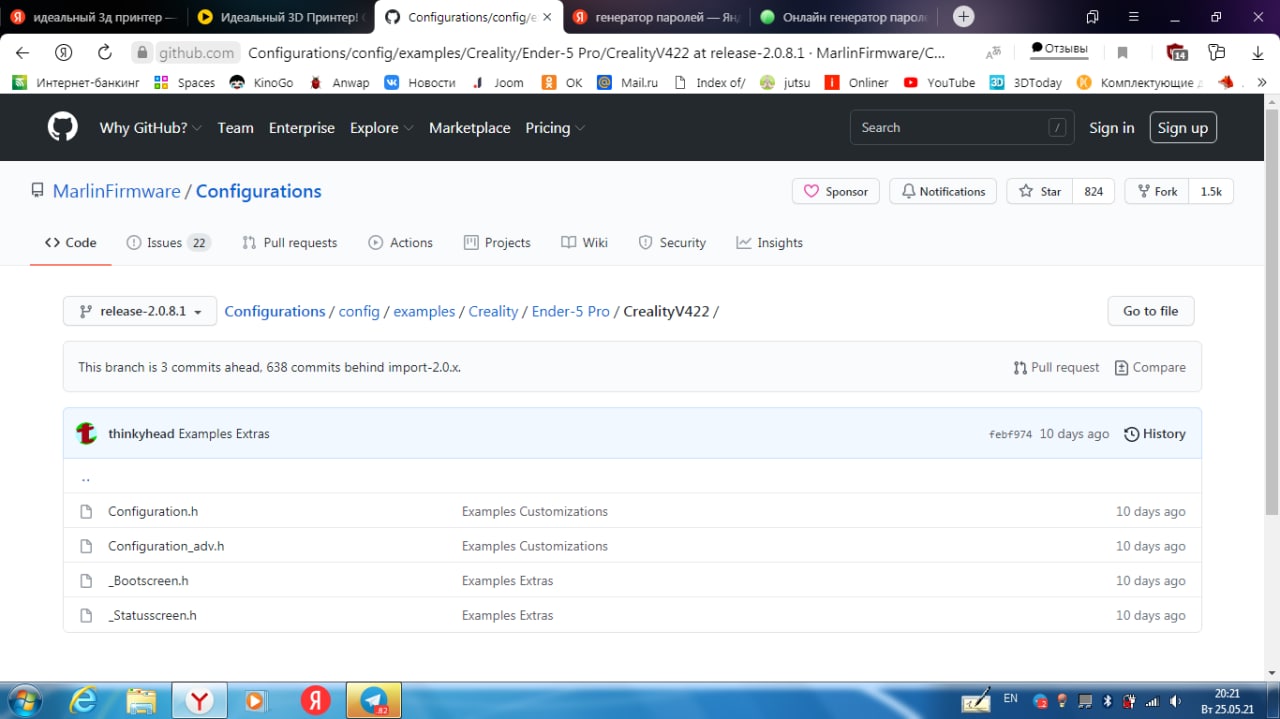
Task: Go up to parent directory '..'
Action: point(86,477)
